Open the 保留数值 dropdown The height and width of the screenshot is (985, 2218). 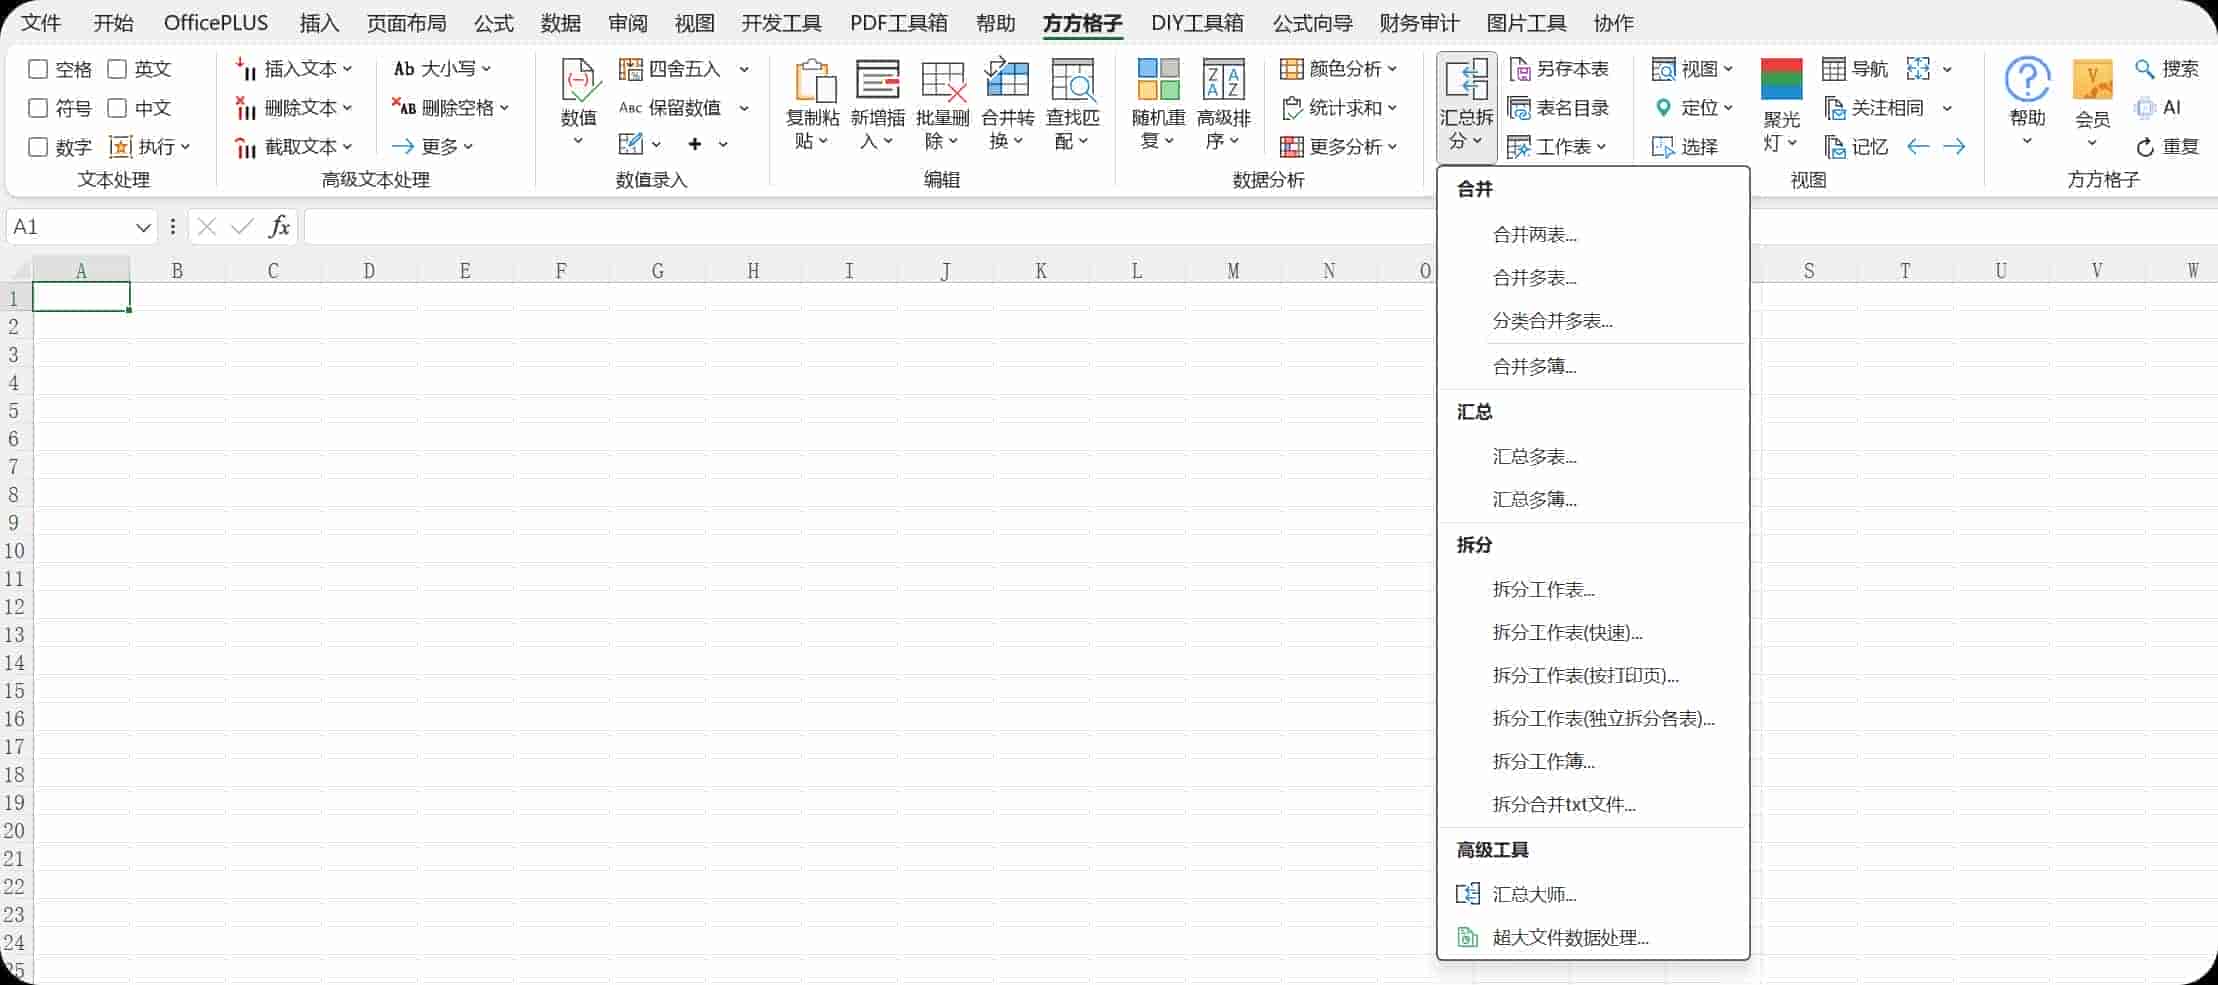(x=745, y=107)
